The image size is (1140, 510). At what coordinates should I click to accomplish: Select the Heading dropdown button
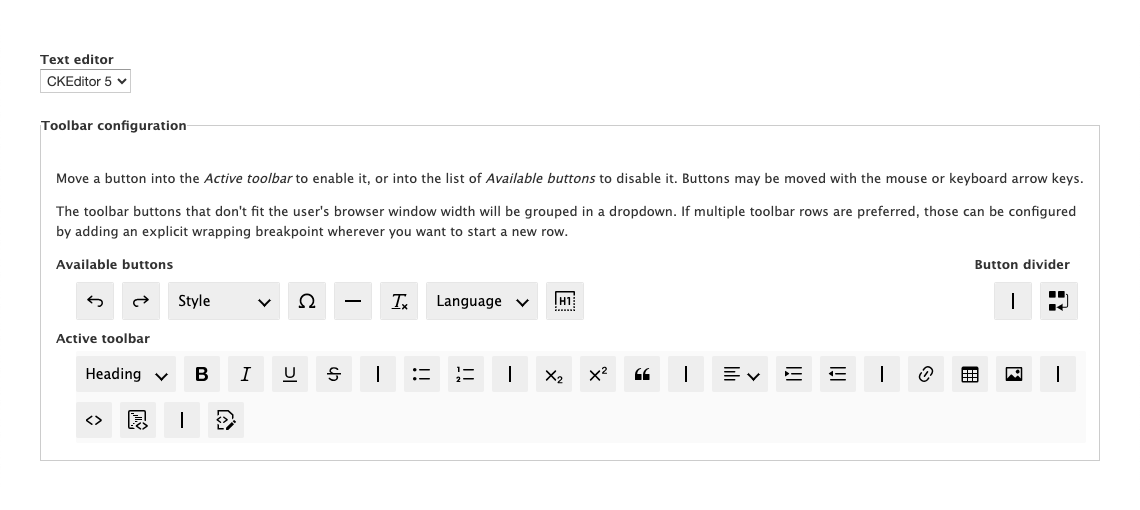click(126, 374)
